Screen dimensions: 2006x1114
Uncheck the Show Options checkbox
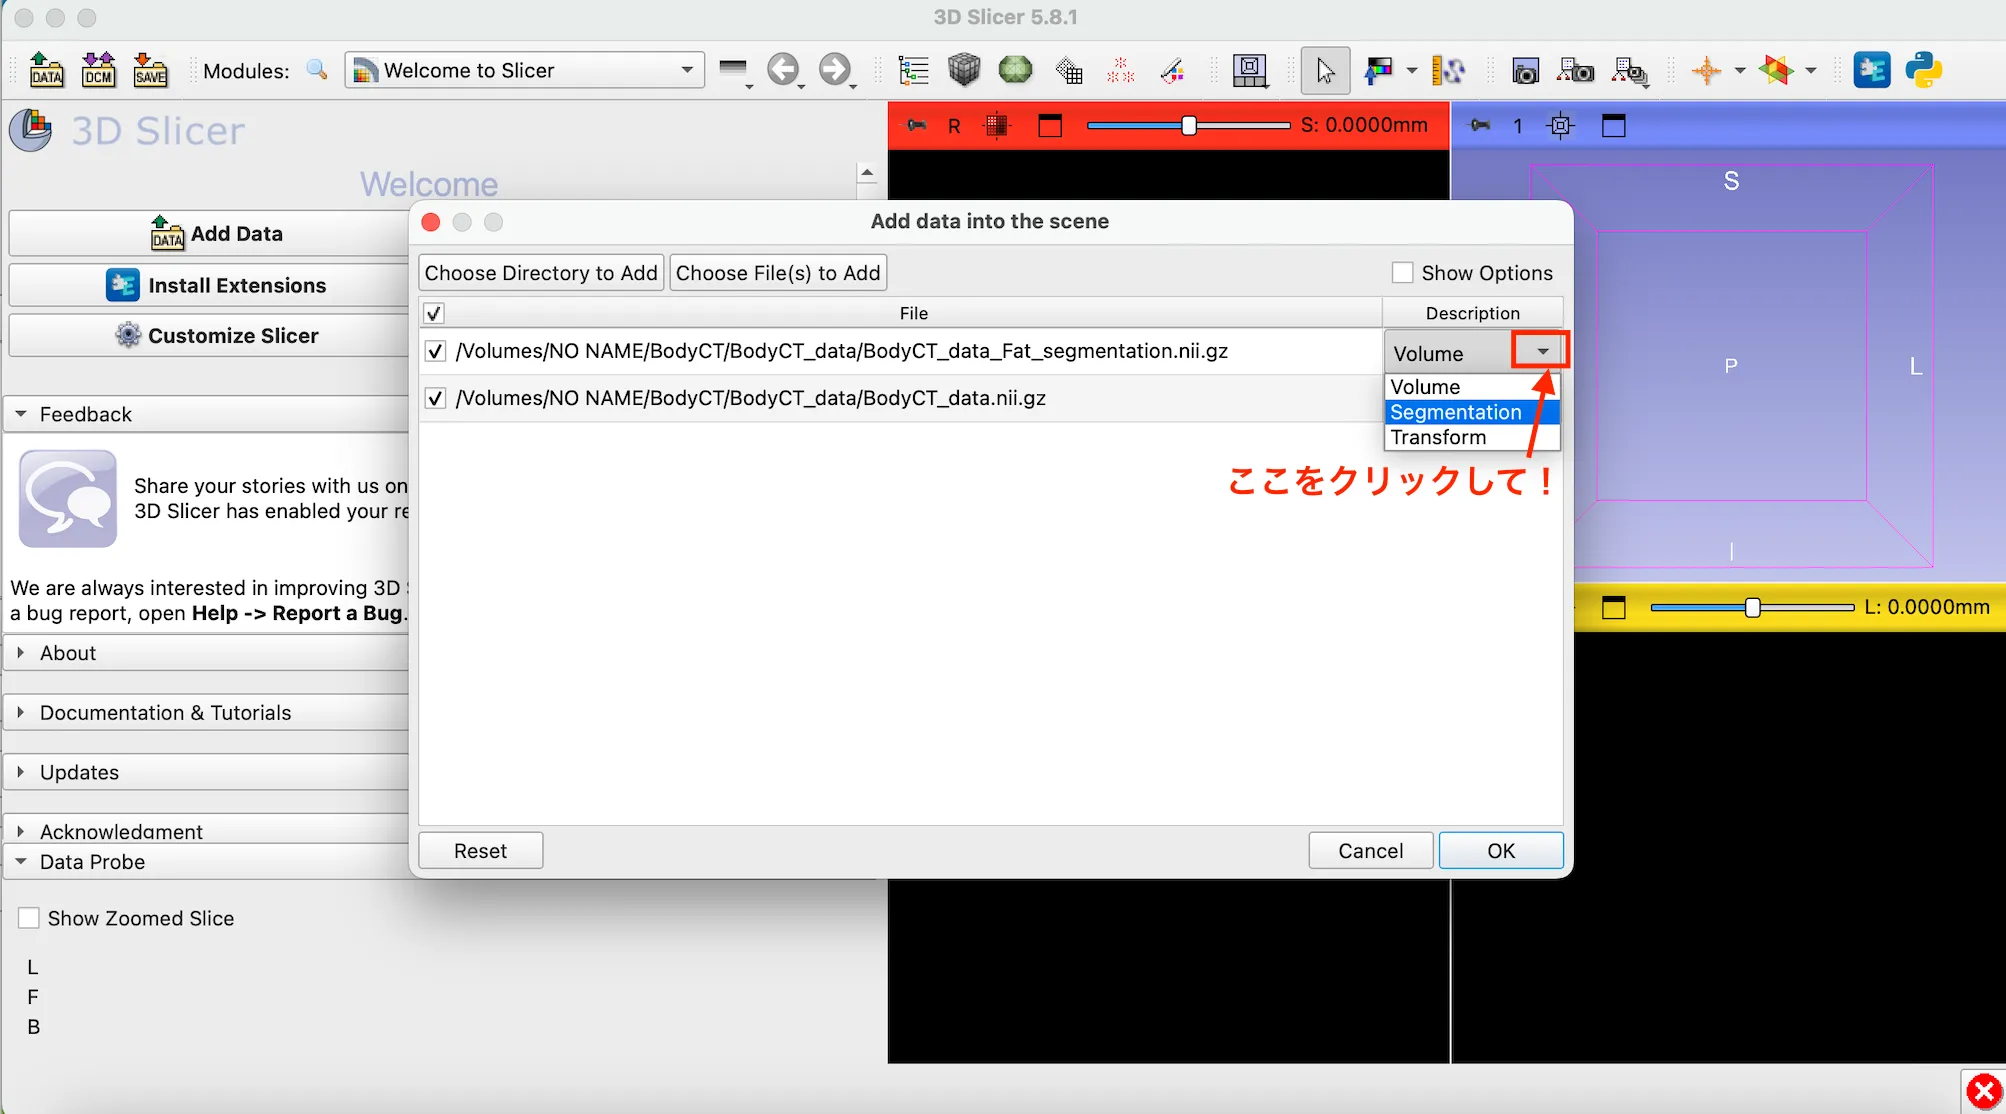(1402, 272)
